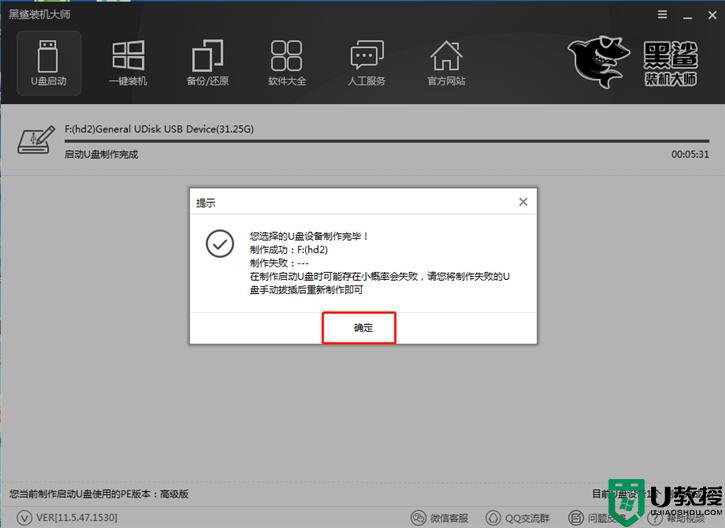Confirm dialog with 确定 button

point(359,328)
